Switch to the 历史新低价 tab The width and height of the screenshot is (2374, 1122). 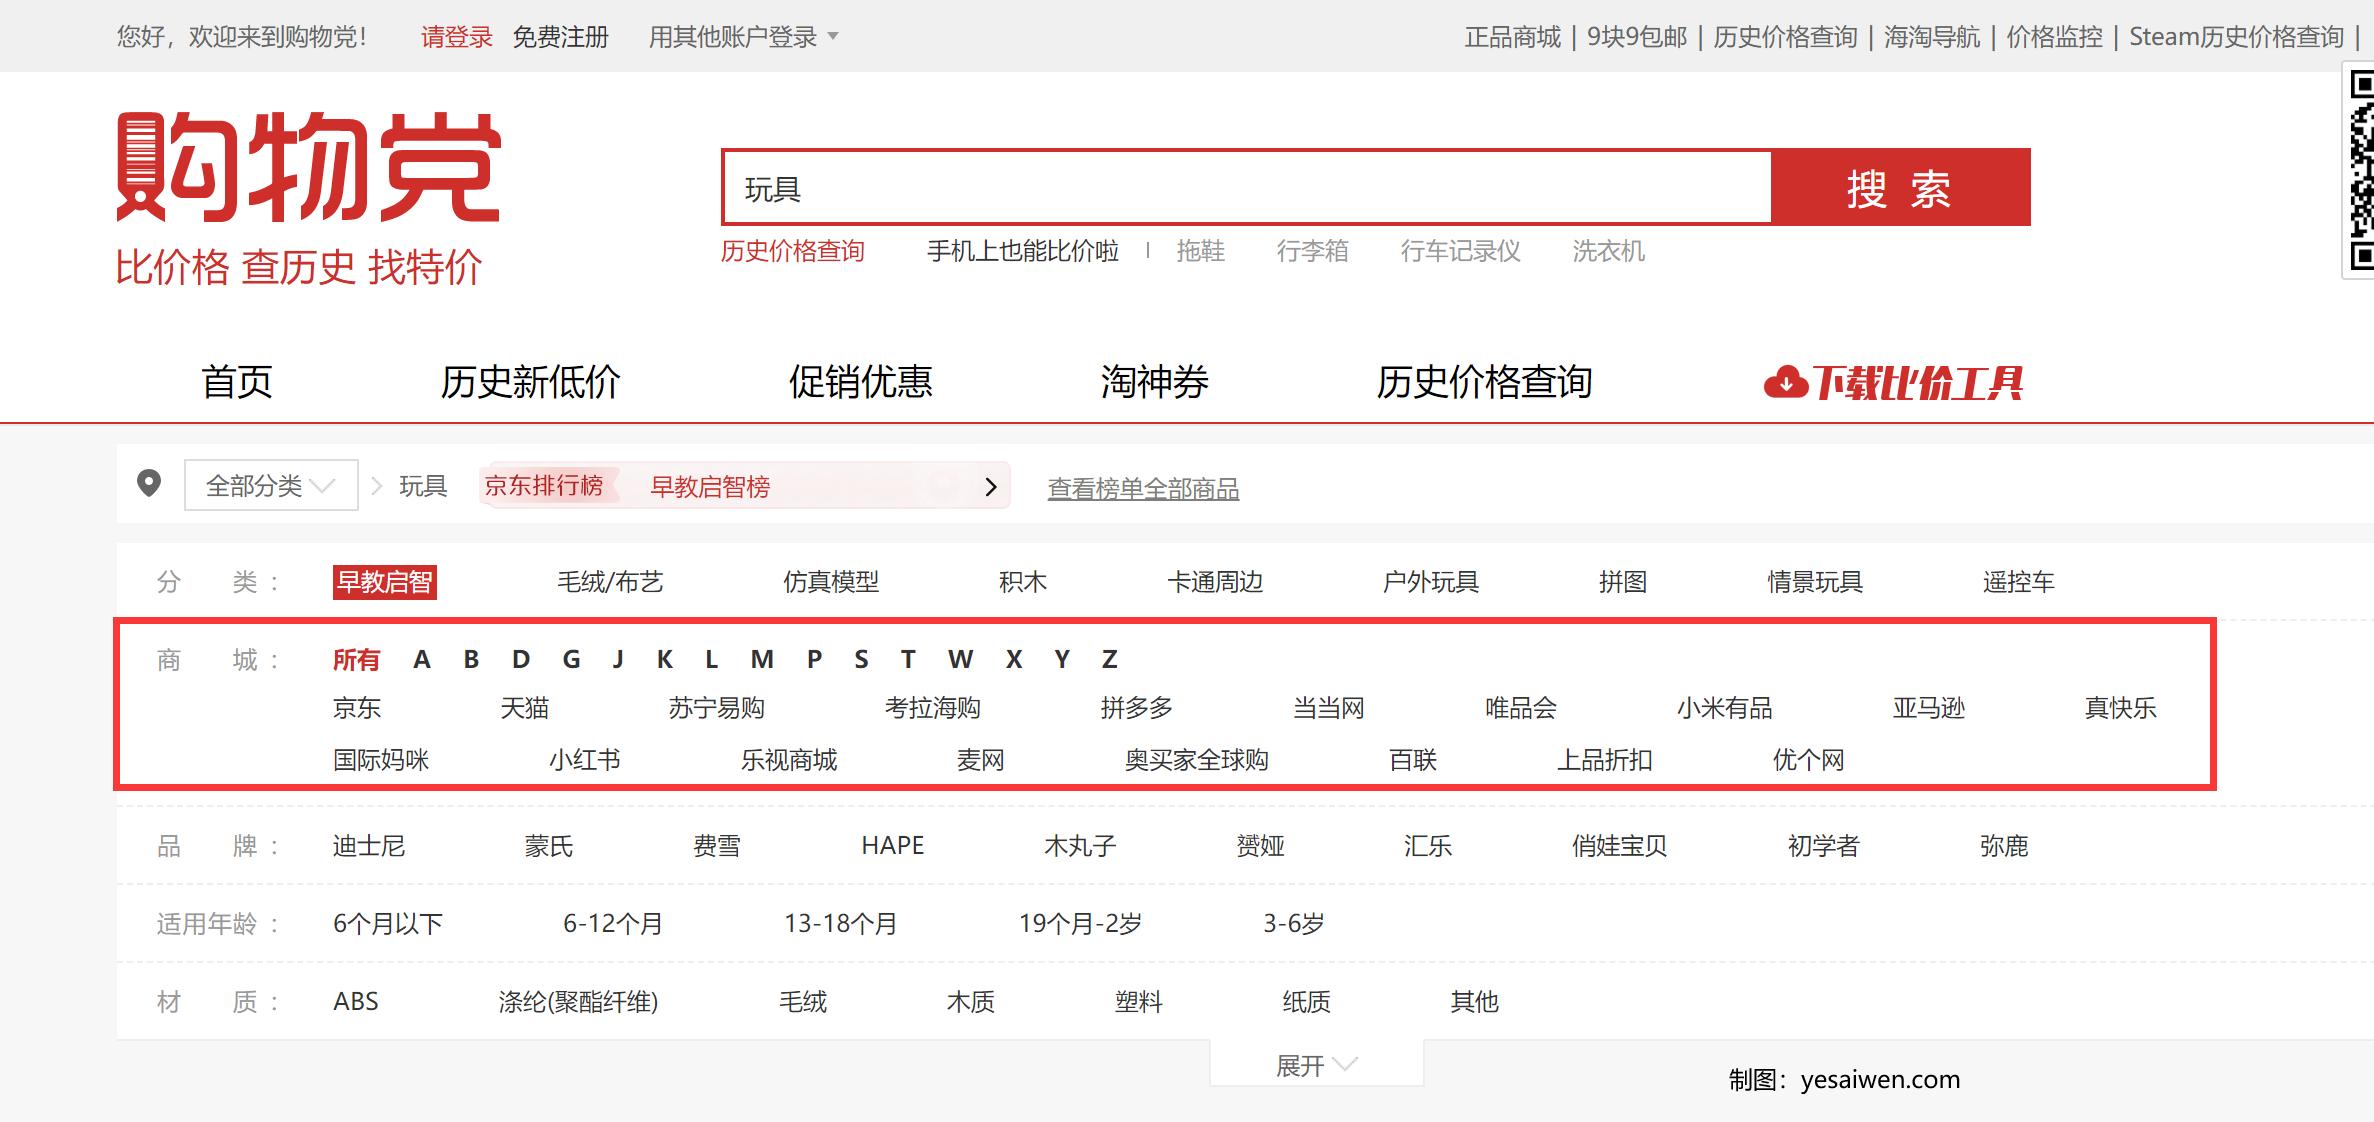pos(531,382)
